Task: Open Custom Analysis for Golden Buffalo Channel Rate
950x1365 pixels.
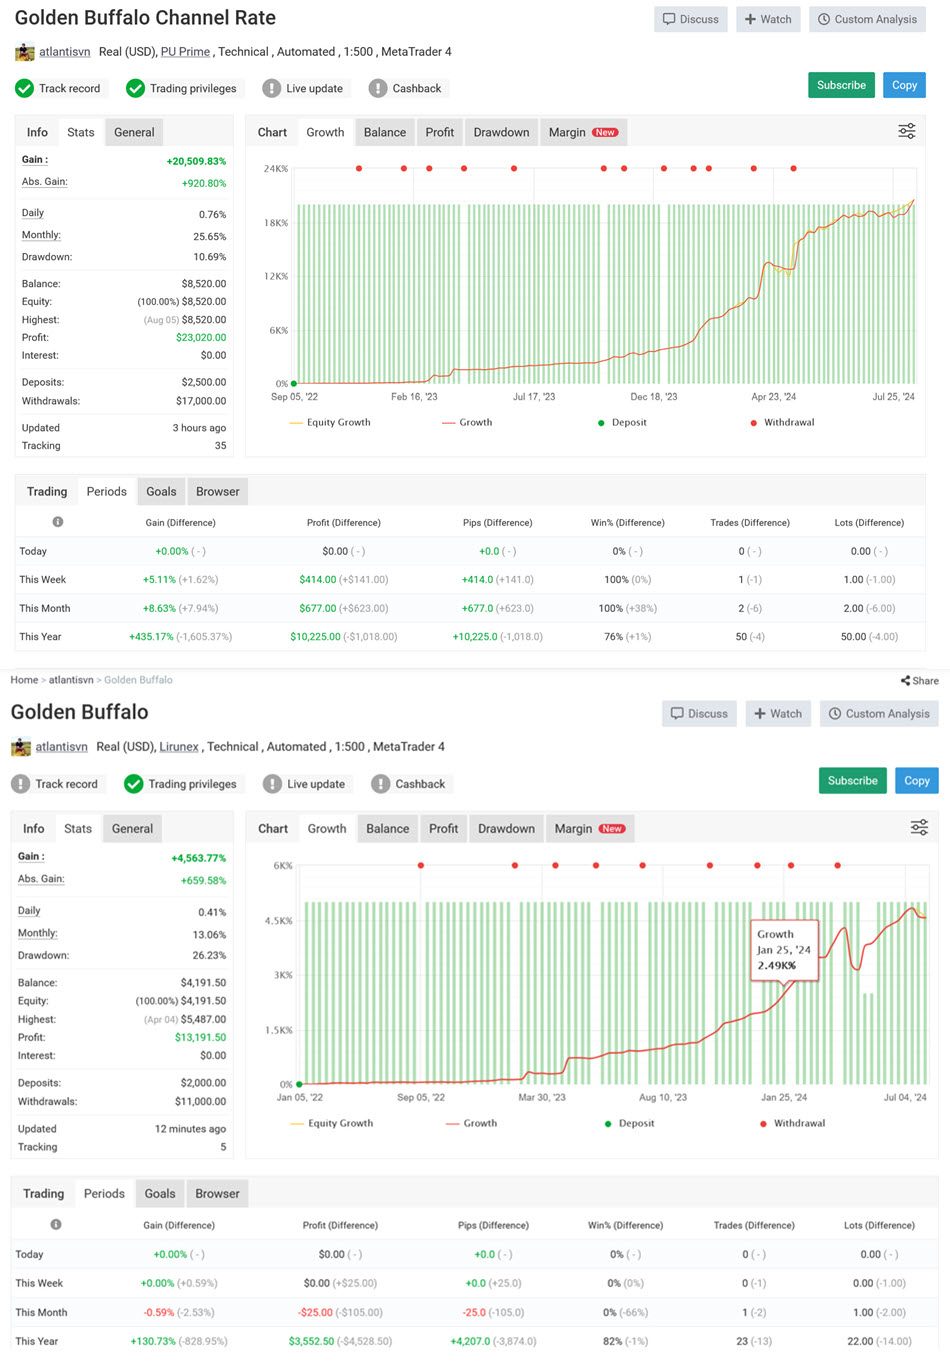Action: (x=866, y=19)
